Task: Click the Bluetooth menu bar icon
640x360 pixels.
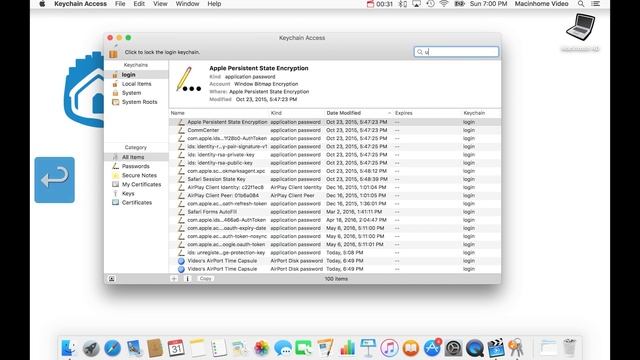Action: (x=402, y=4)
